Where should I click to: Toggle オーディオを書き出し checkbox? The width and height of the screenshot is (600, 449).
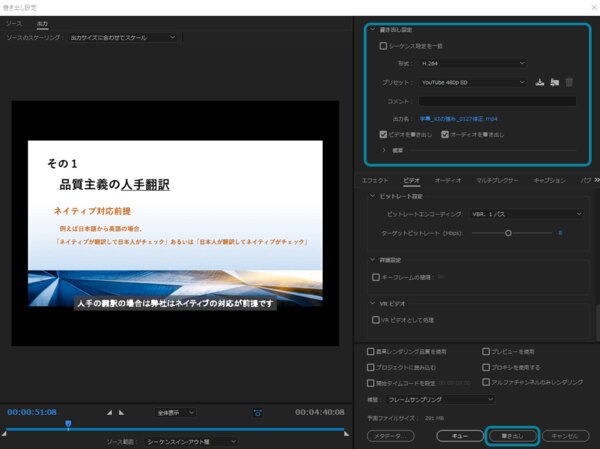click(445, 134)
